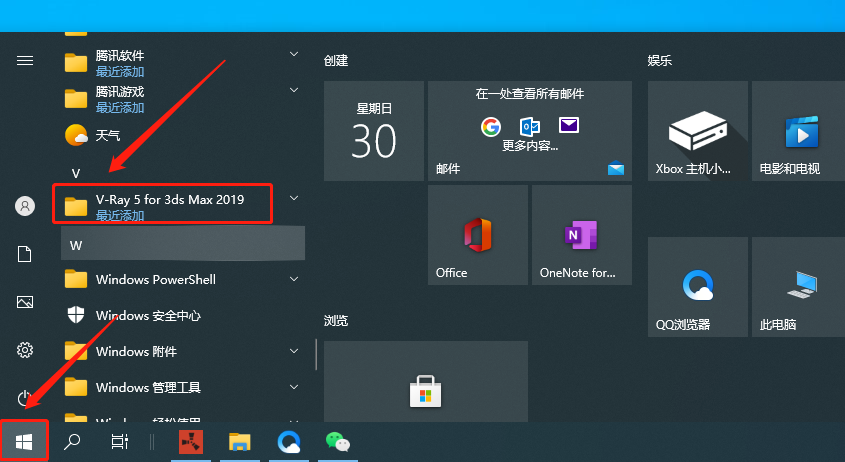Open File Explorer from the taskbar
Viewport: 845px width, 462px height.
coord(239,442)
